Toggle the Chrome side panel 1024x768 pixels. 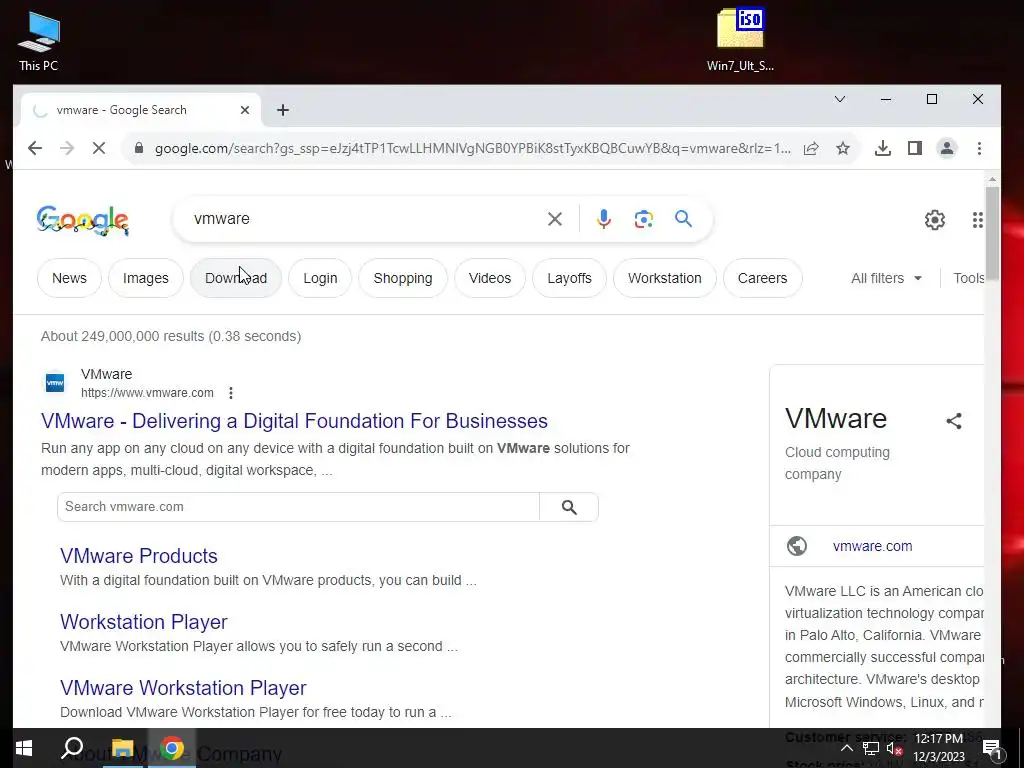pyautogui.click(x=915, y=148)
